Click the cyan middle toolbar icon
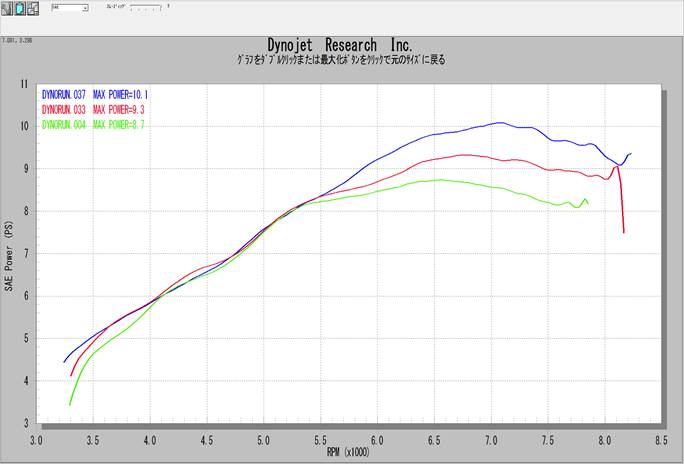Screen dimensions: 684x464 [20, 8]
